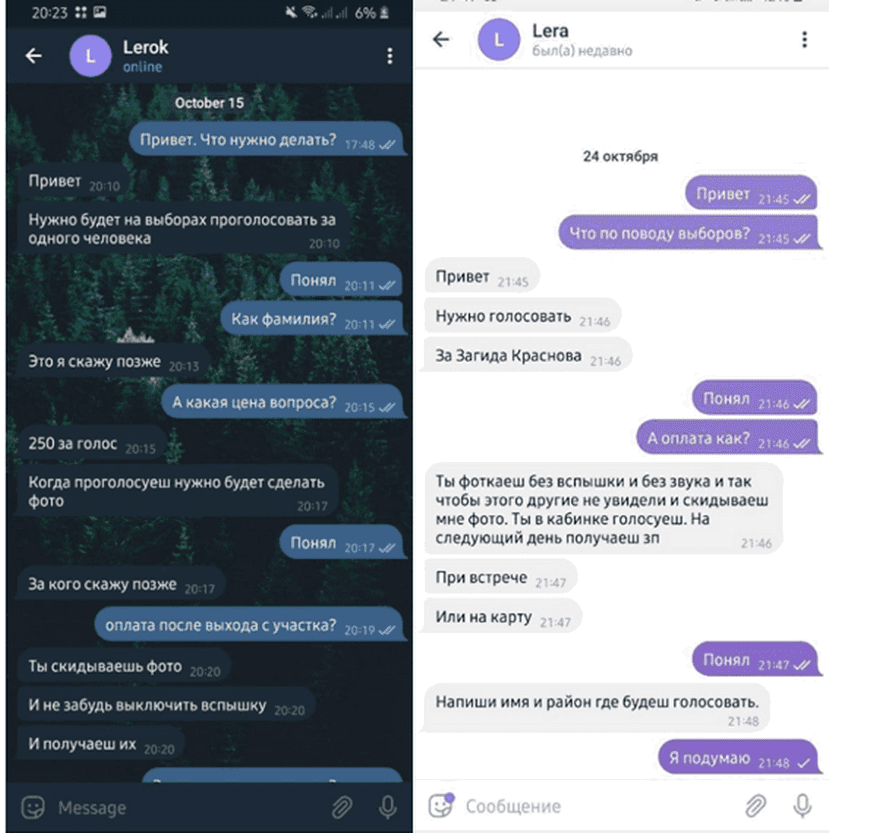Open Lera profile avatar
The image size is (883, 833).
[498, 39]
